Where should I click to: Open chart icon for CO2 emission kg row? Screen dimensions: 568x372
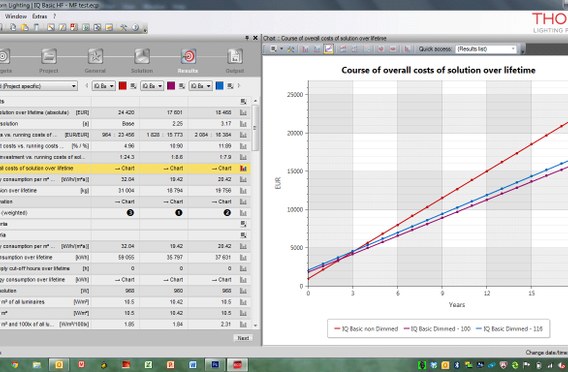click(243, 191)
